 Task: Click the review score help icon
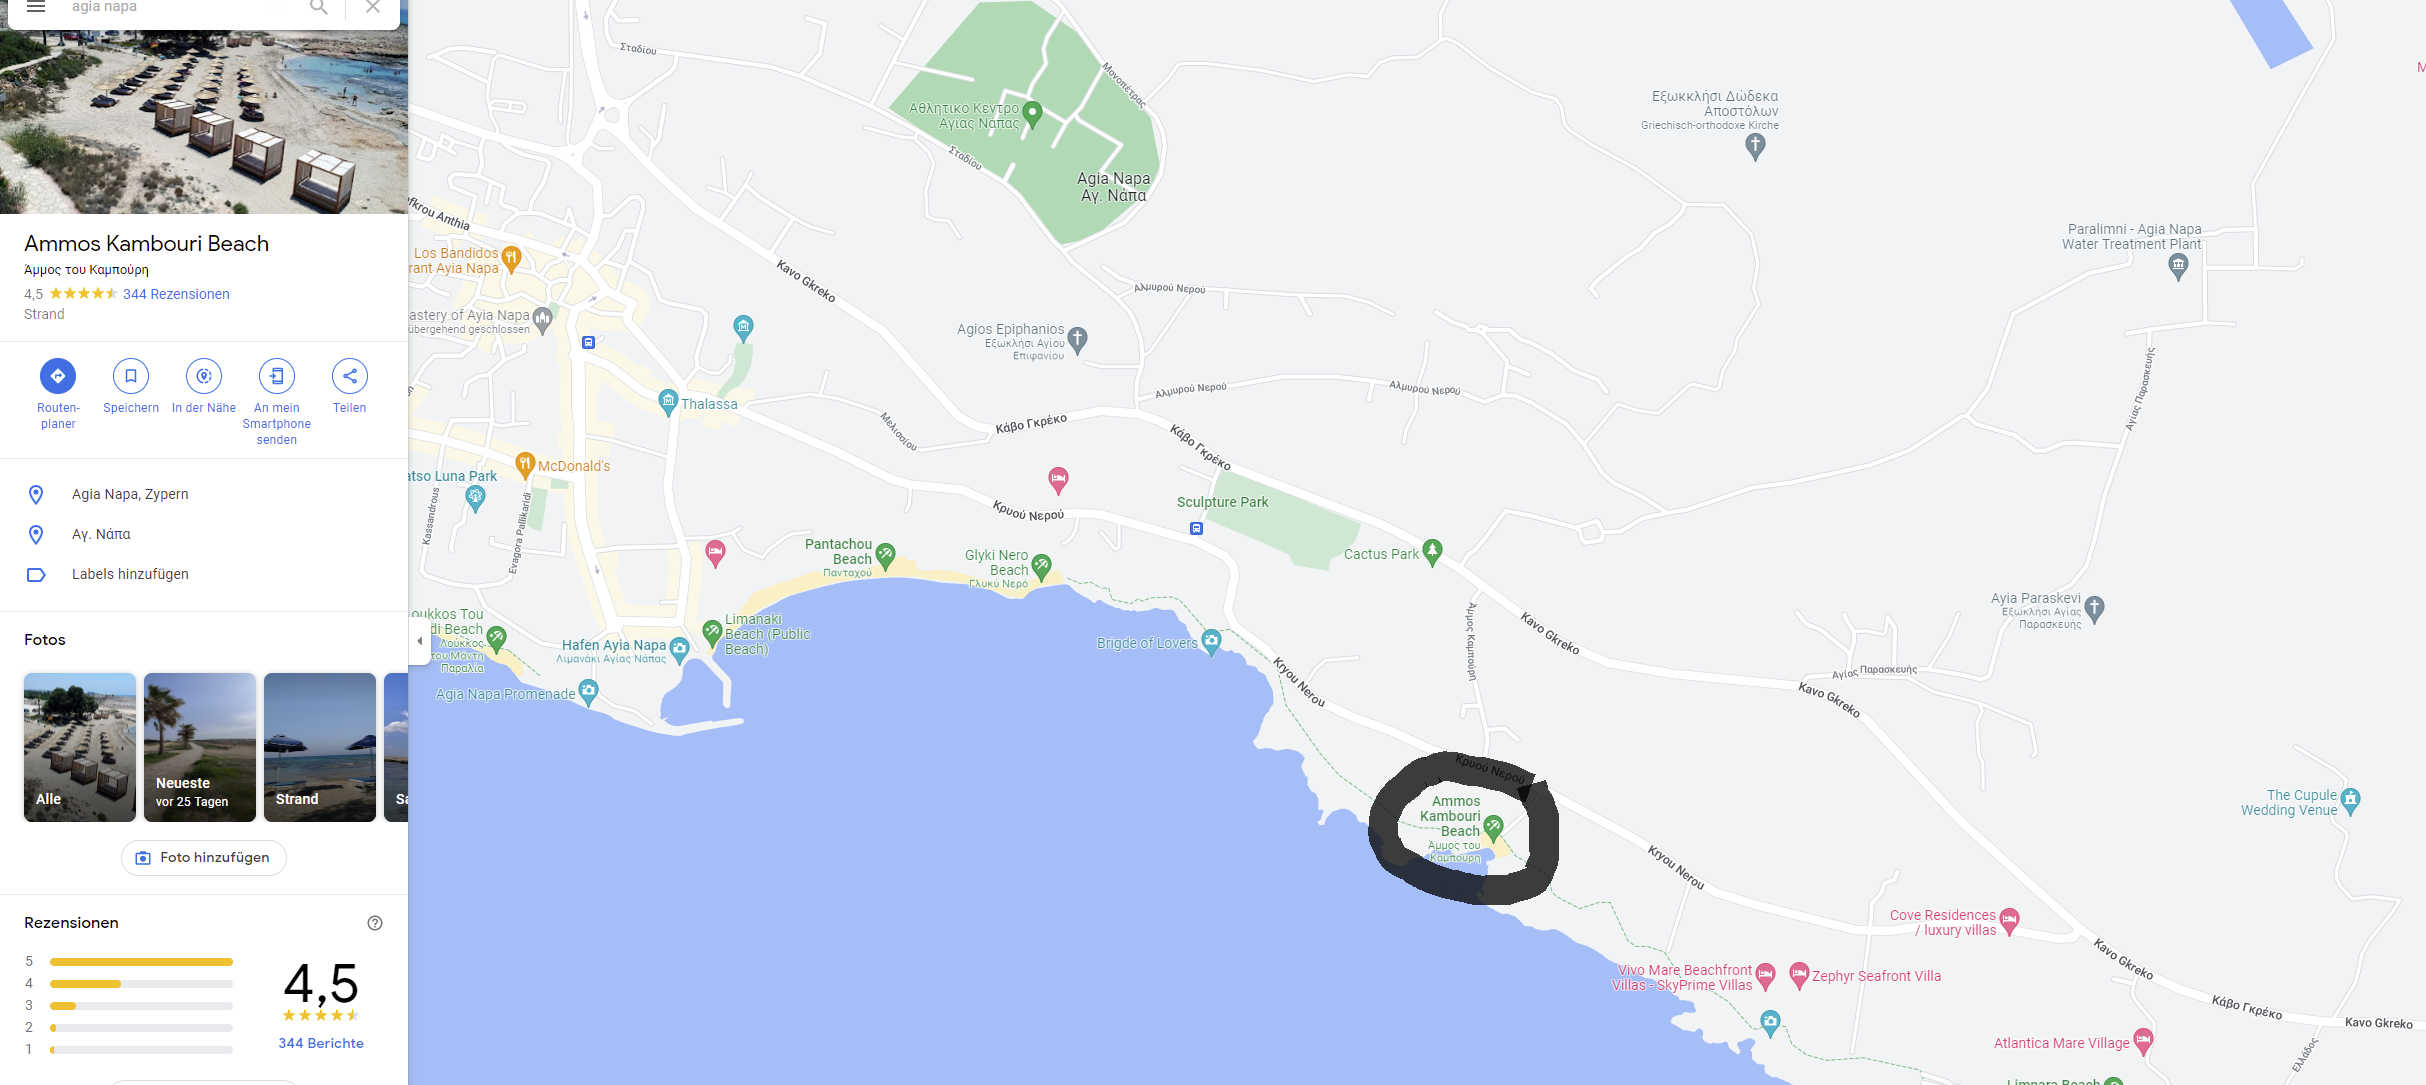(375, 923)
